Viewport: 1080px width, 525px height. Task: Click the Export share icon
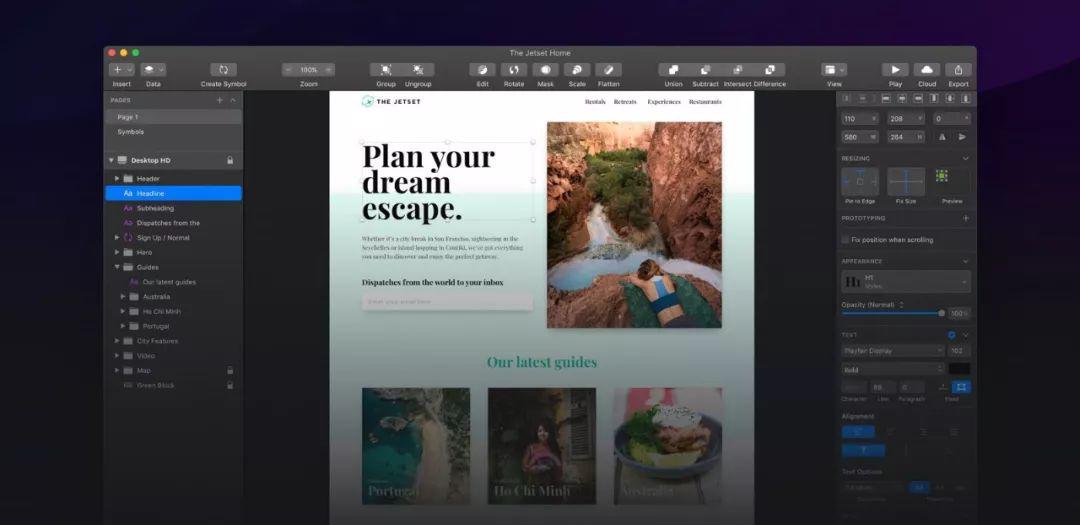click(x=958, y=70)
